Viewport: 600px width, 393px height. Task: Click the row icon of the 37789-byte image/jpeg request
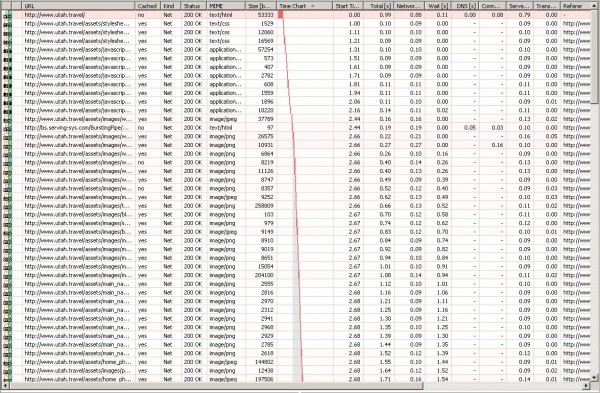[x=7, y=119]
